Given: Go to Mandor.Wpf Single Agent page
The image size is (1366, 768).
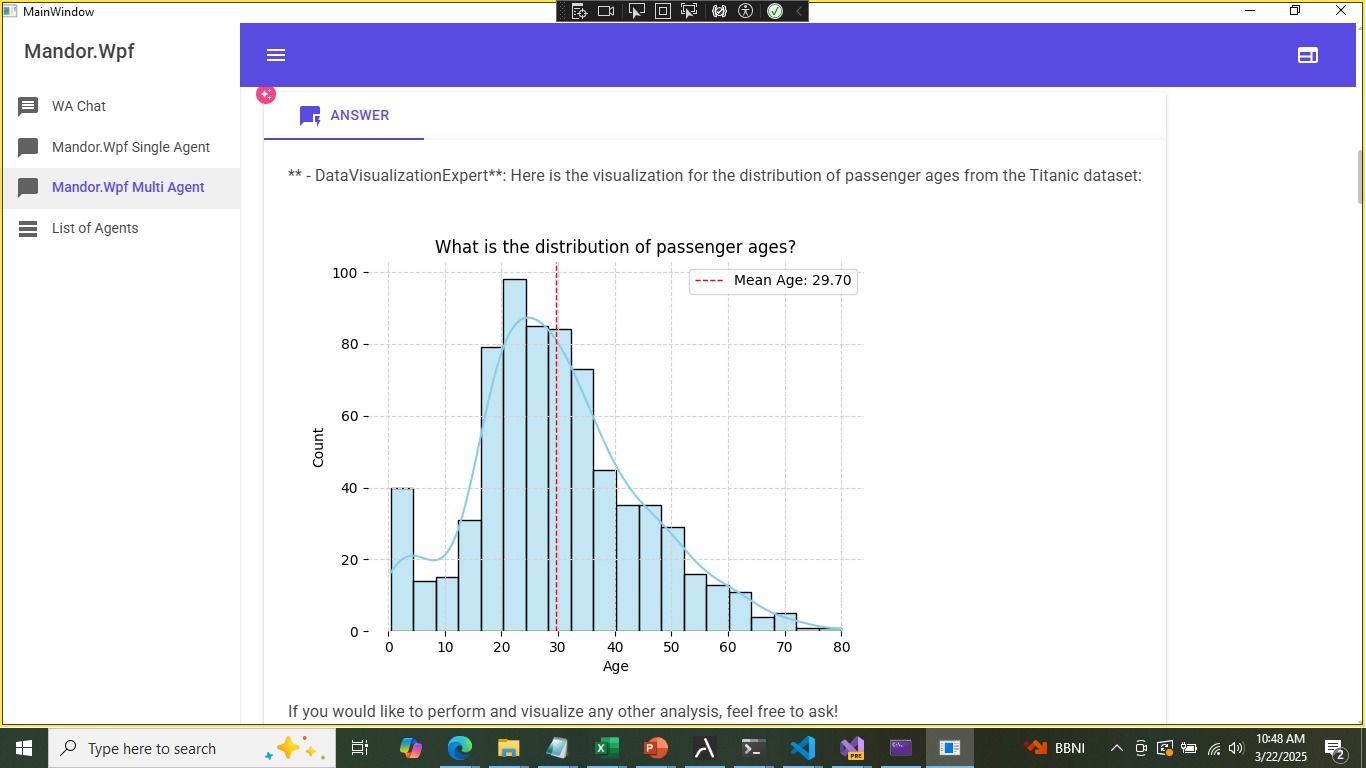Looking at the screenshot, I should point(130,147).
